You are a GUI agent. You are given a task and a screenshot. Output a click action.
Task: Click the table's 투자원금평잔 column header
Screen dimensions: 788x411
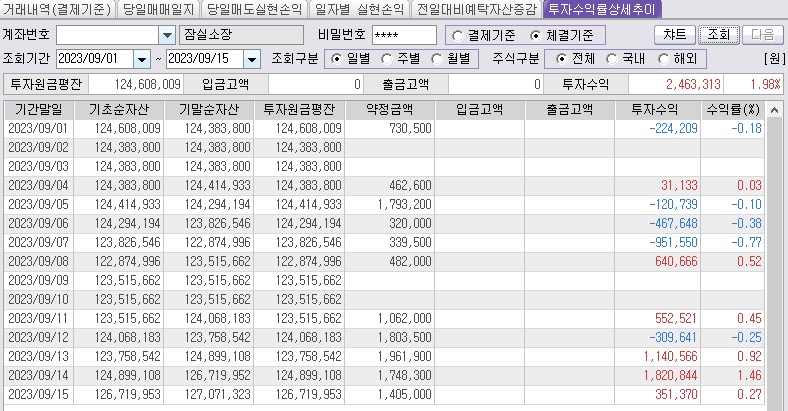tap(300, 110)
